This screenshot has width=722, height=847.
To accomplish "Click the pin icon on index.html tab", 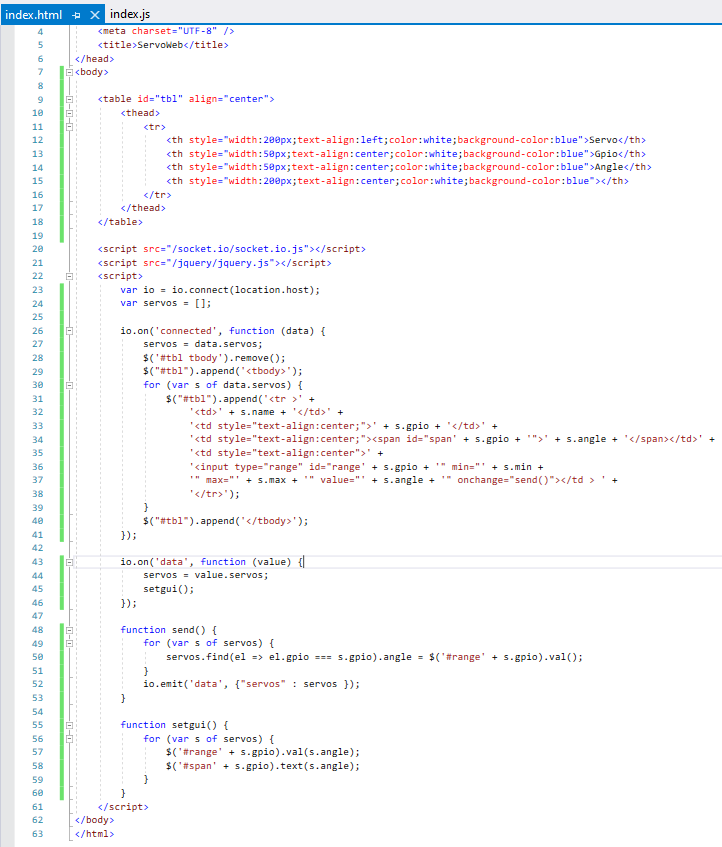I will coord(77,15).
